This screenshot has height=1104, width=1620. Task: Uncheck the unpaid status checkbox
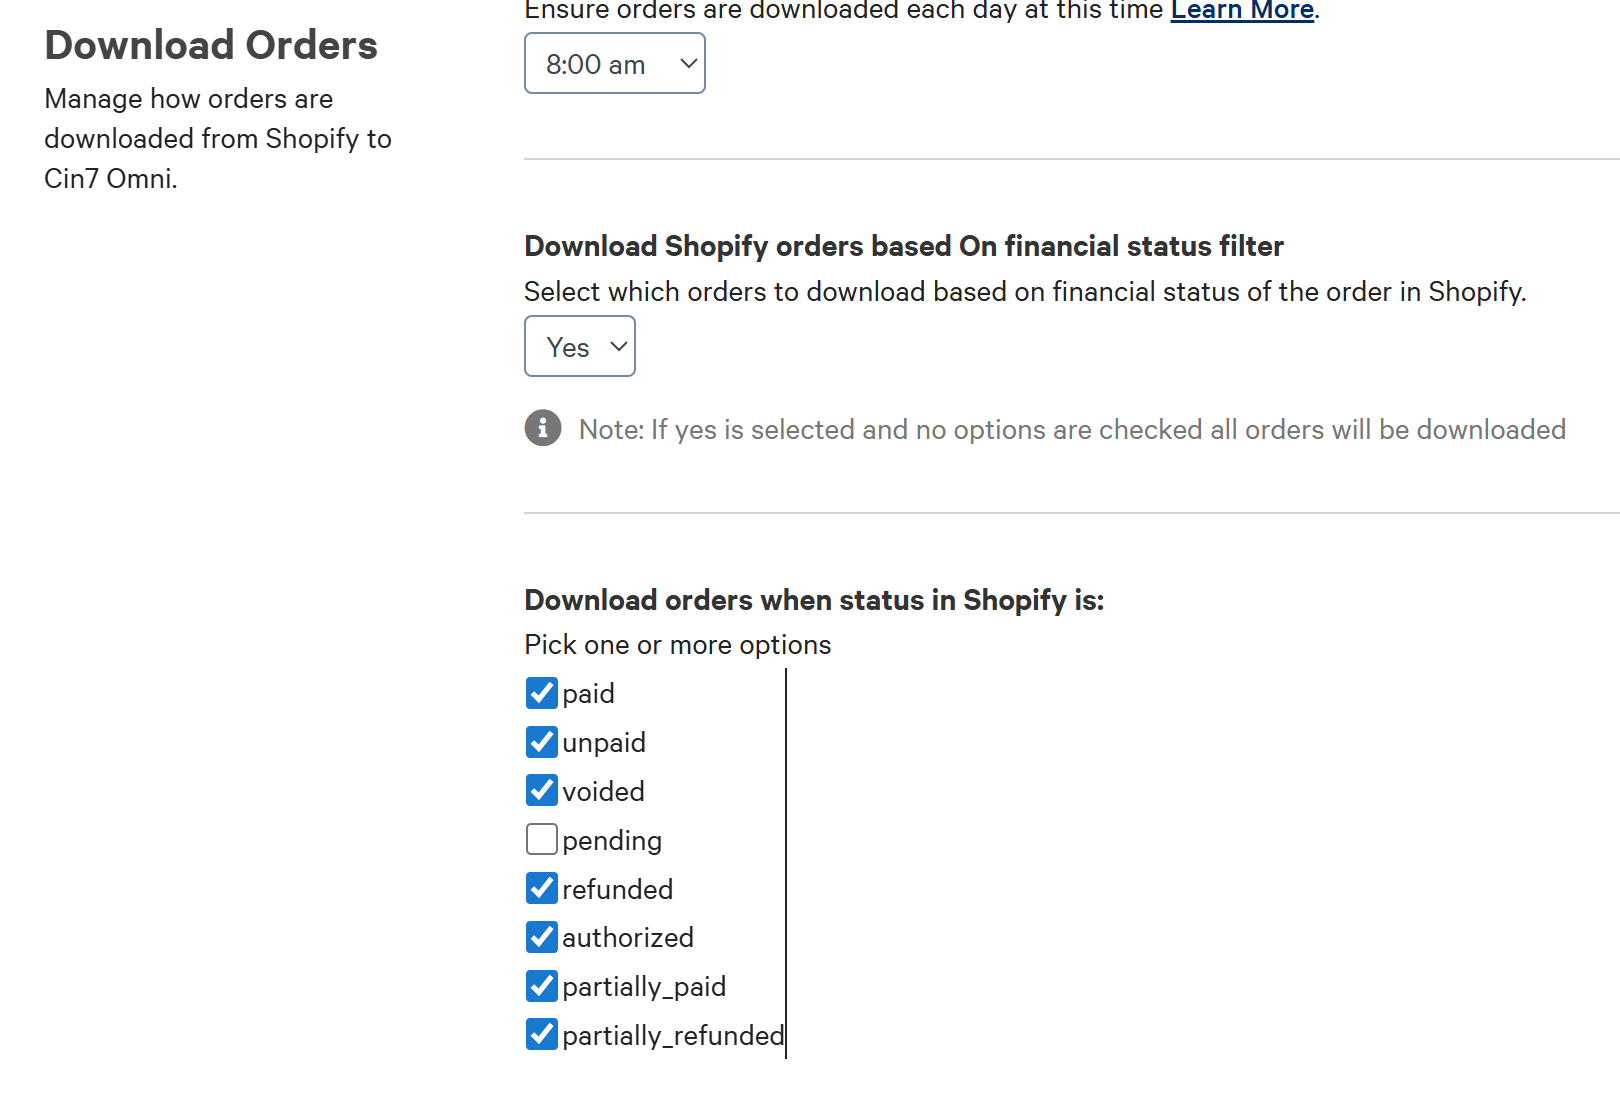542,742
